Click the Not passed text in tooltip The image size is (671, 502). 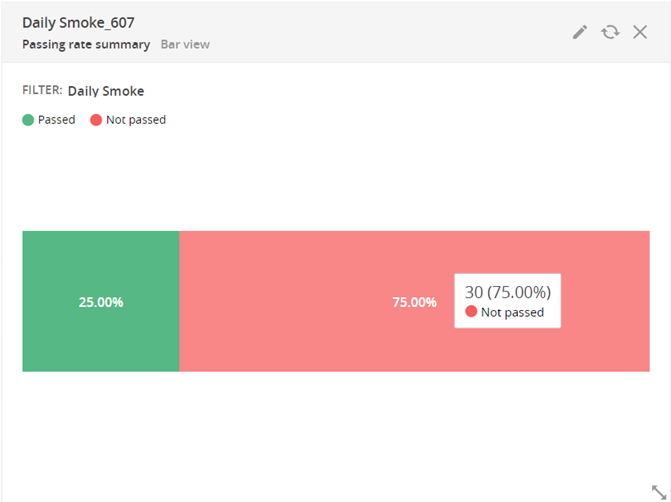pyautogui.click(x=512, y=312)
